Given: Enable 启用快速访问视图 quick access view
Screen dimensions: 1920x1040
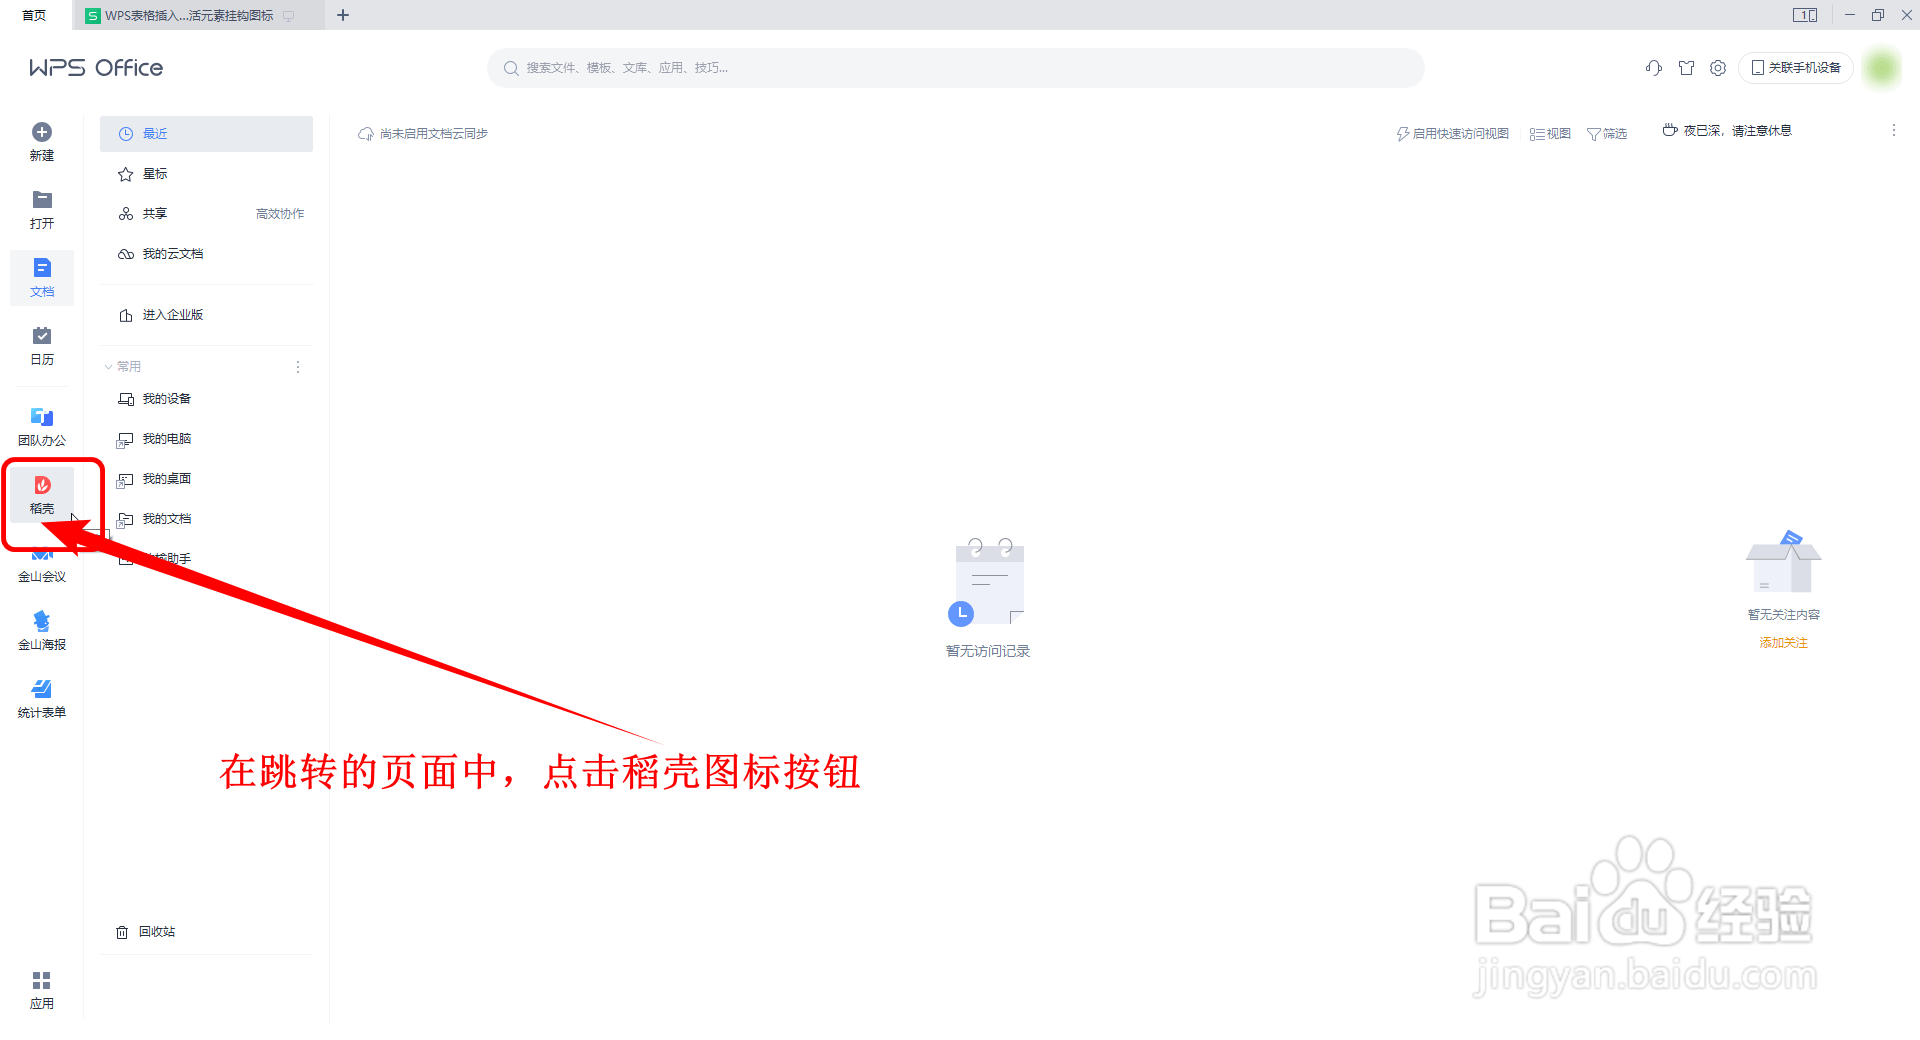Looking at the screenshot, I should (x=1453, y=133).
